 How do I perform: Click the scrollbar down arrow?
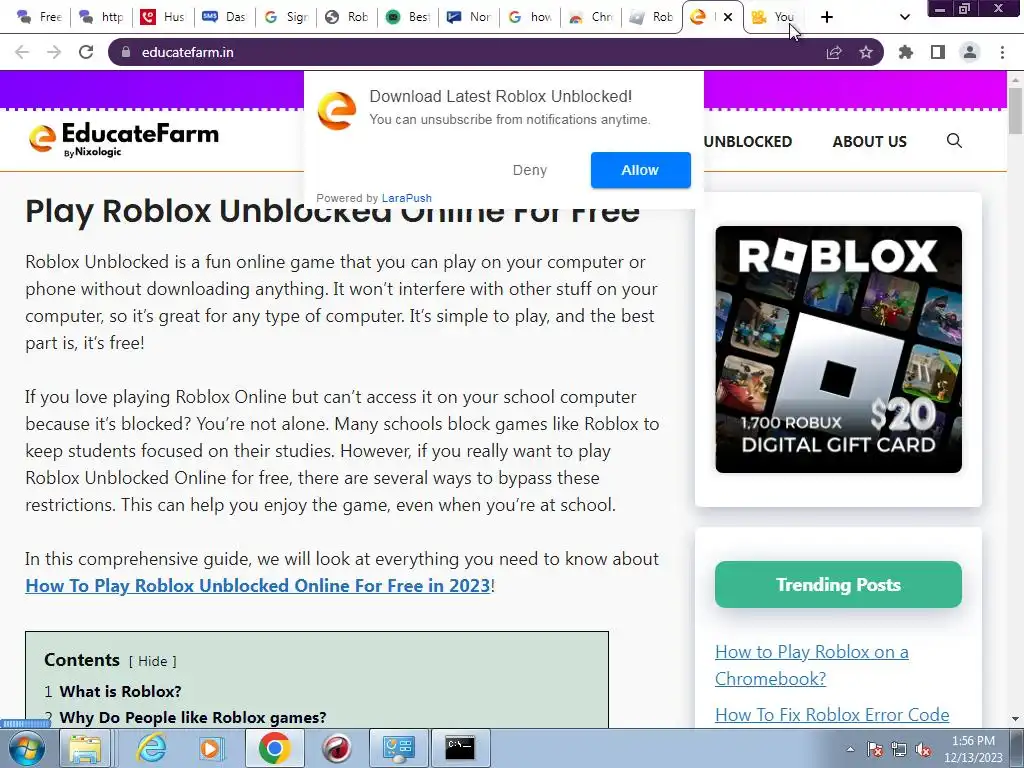[x=1015, y=719]
